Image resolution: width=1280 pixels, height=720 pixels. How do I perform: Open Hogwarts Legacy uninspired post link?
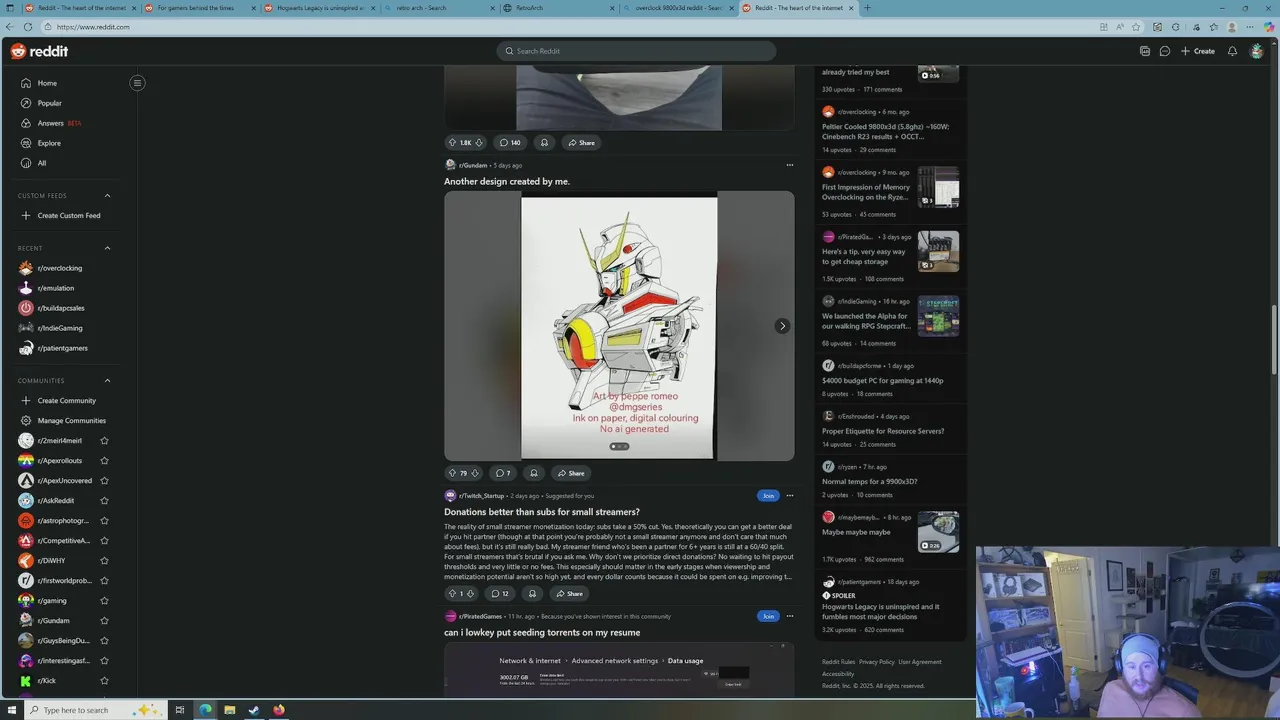tap(880, 611)
